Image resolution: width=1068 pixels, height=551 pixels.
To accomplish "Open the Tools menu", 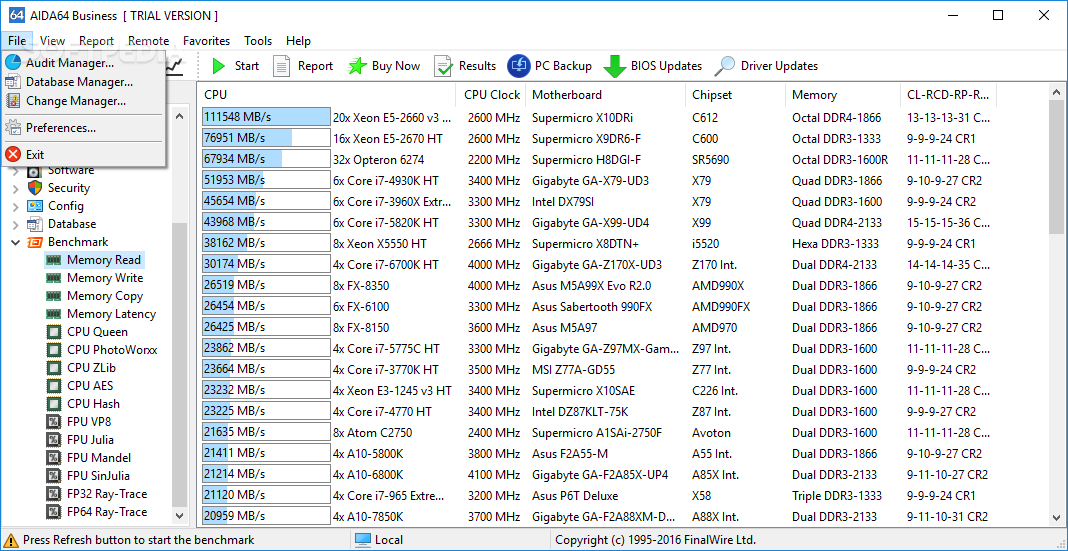I will [x=258, y=41].
